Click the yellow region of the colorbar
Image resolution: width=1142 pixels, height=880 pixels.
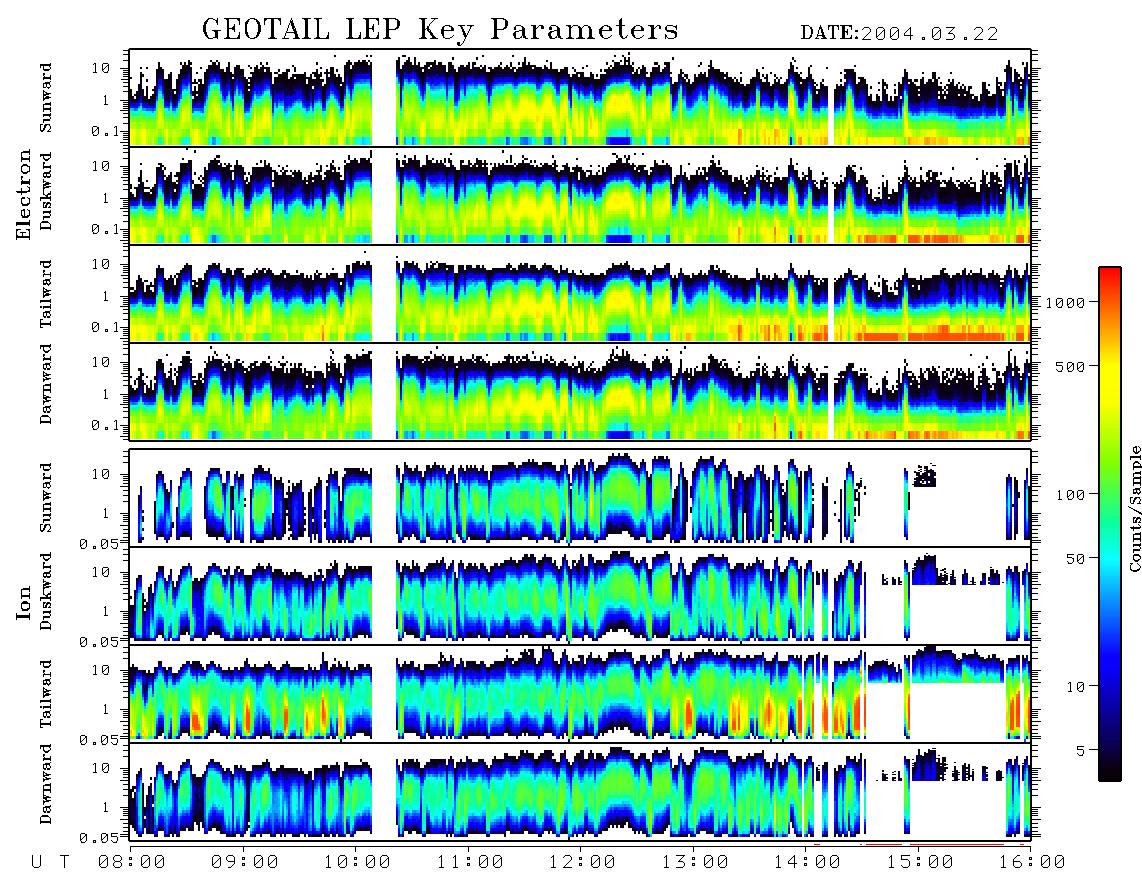point(1110,379)
